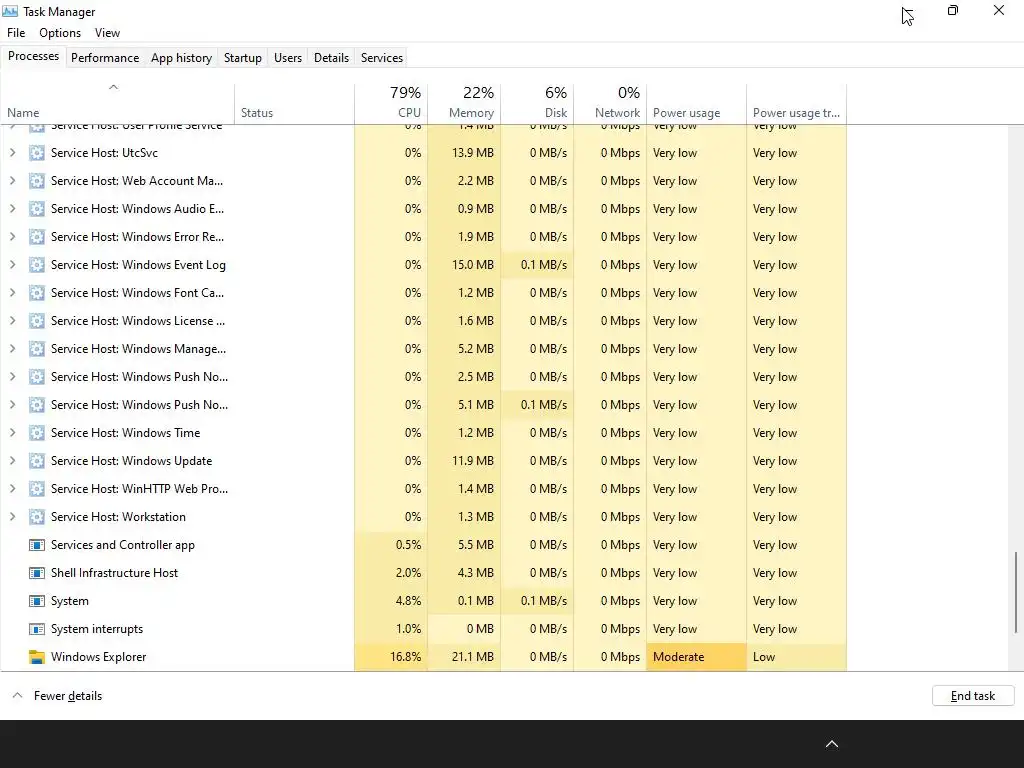Click gear icon of Service Host: UtcSvc
Viewport: 1024px width, 768px height.
pyautogui.click(x=37, y=153)
